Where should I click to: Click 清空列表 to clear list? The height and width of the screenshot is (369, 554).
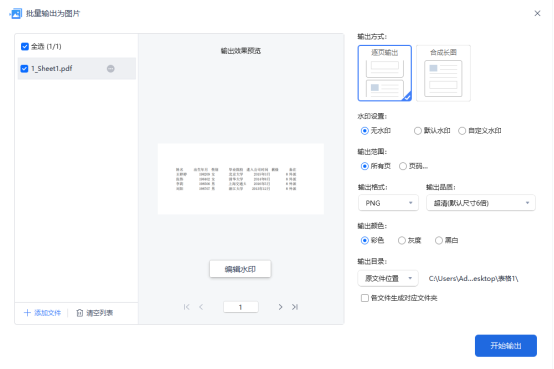95,313
